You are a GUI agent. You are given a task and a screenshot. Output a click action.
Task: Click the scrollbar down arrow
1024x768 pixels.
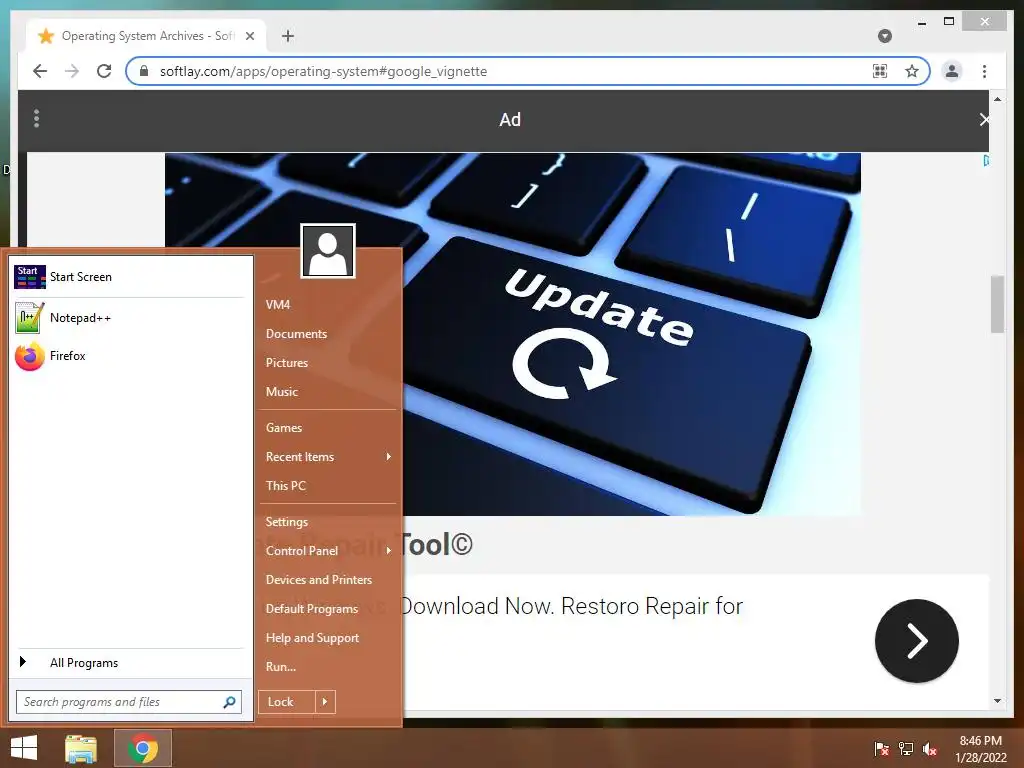(997, 701)
